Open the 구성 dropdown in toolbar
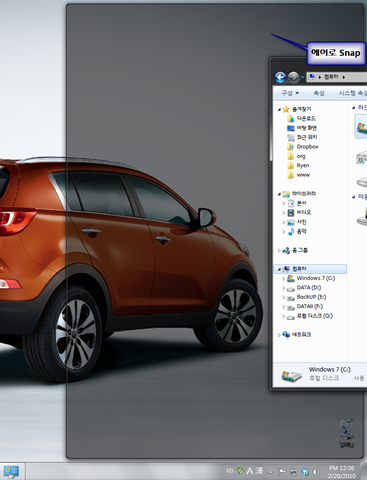This screenshot has height=480, width=367. (290, 93)
